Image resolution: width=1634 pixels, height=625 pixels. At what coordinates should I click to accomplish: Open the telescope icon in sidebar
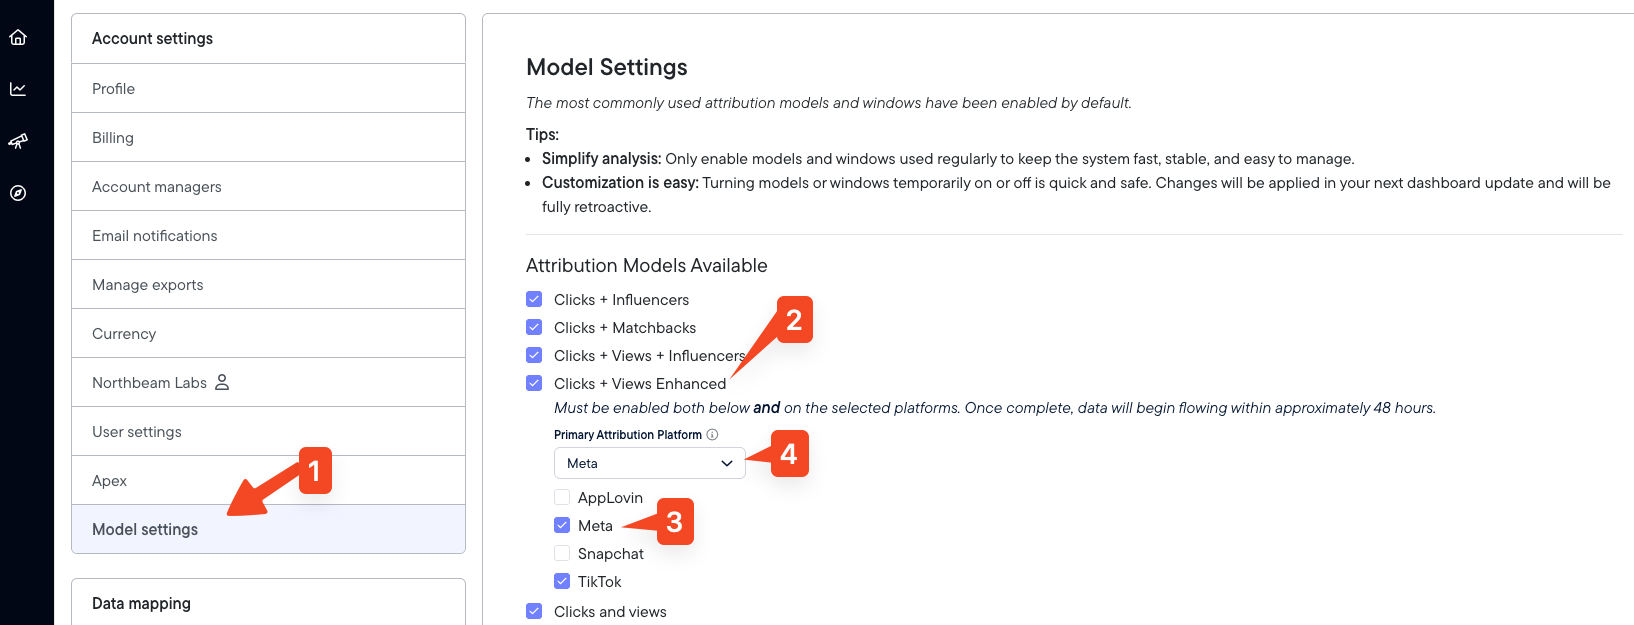pyautogui.click(x=18, y=142)
